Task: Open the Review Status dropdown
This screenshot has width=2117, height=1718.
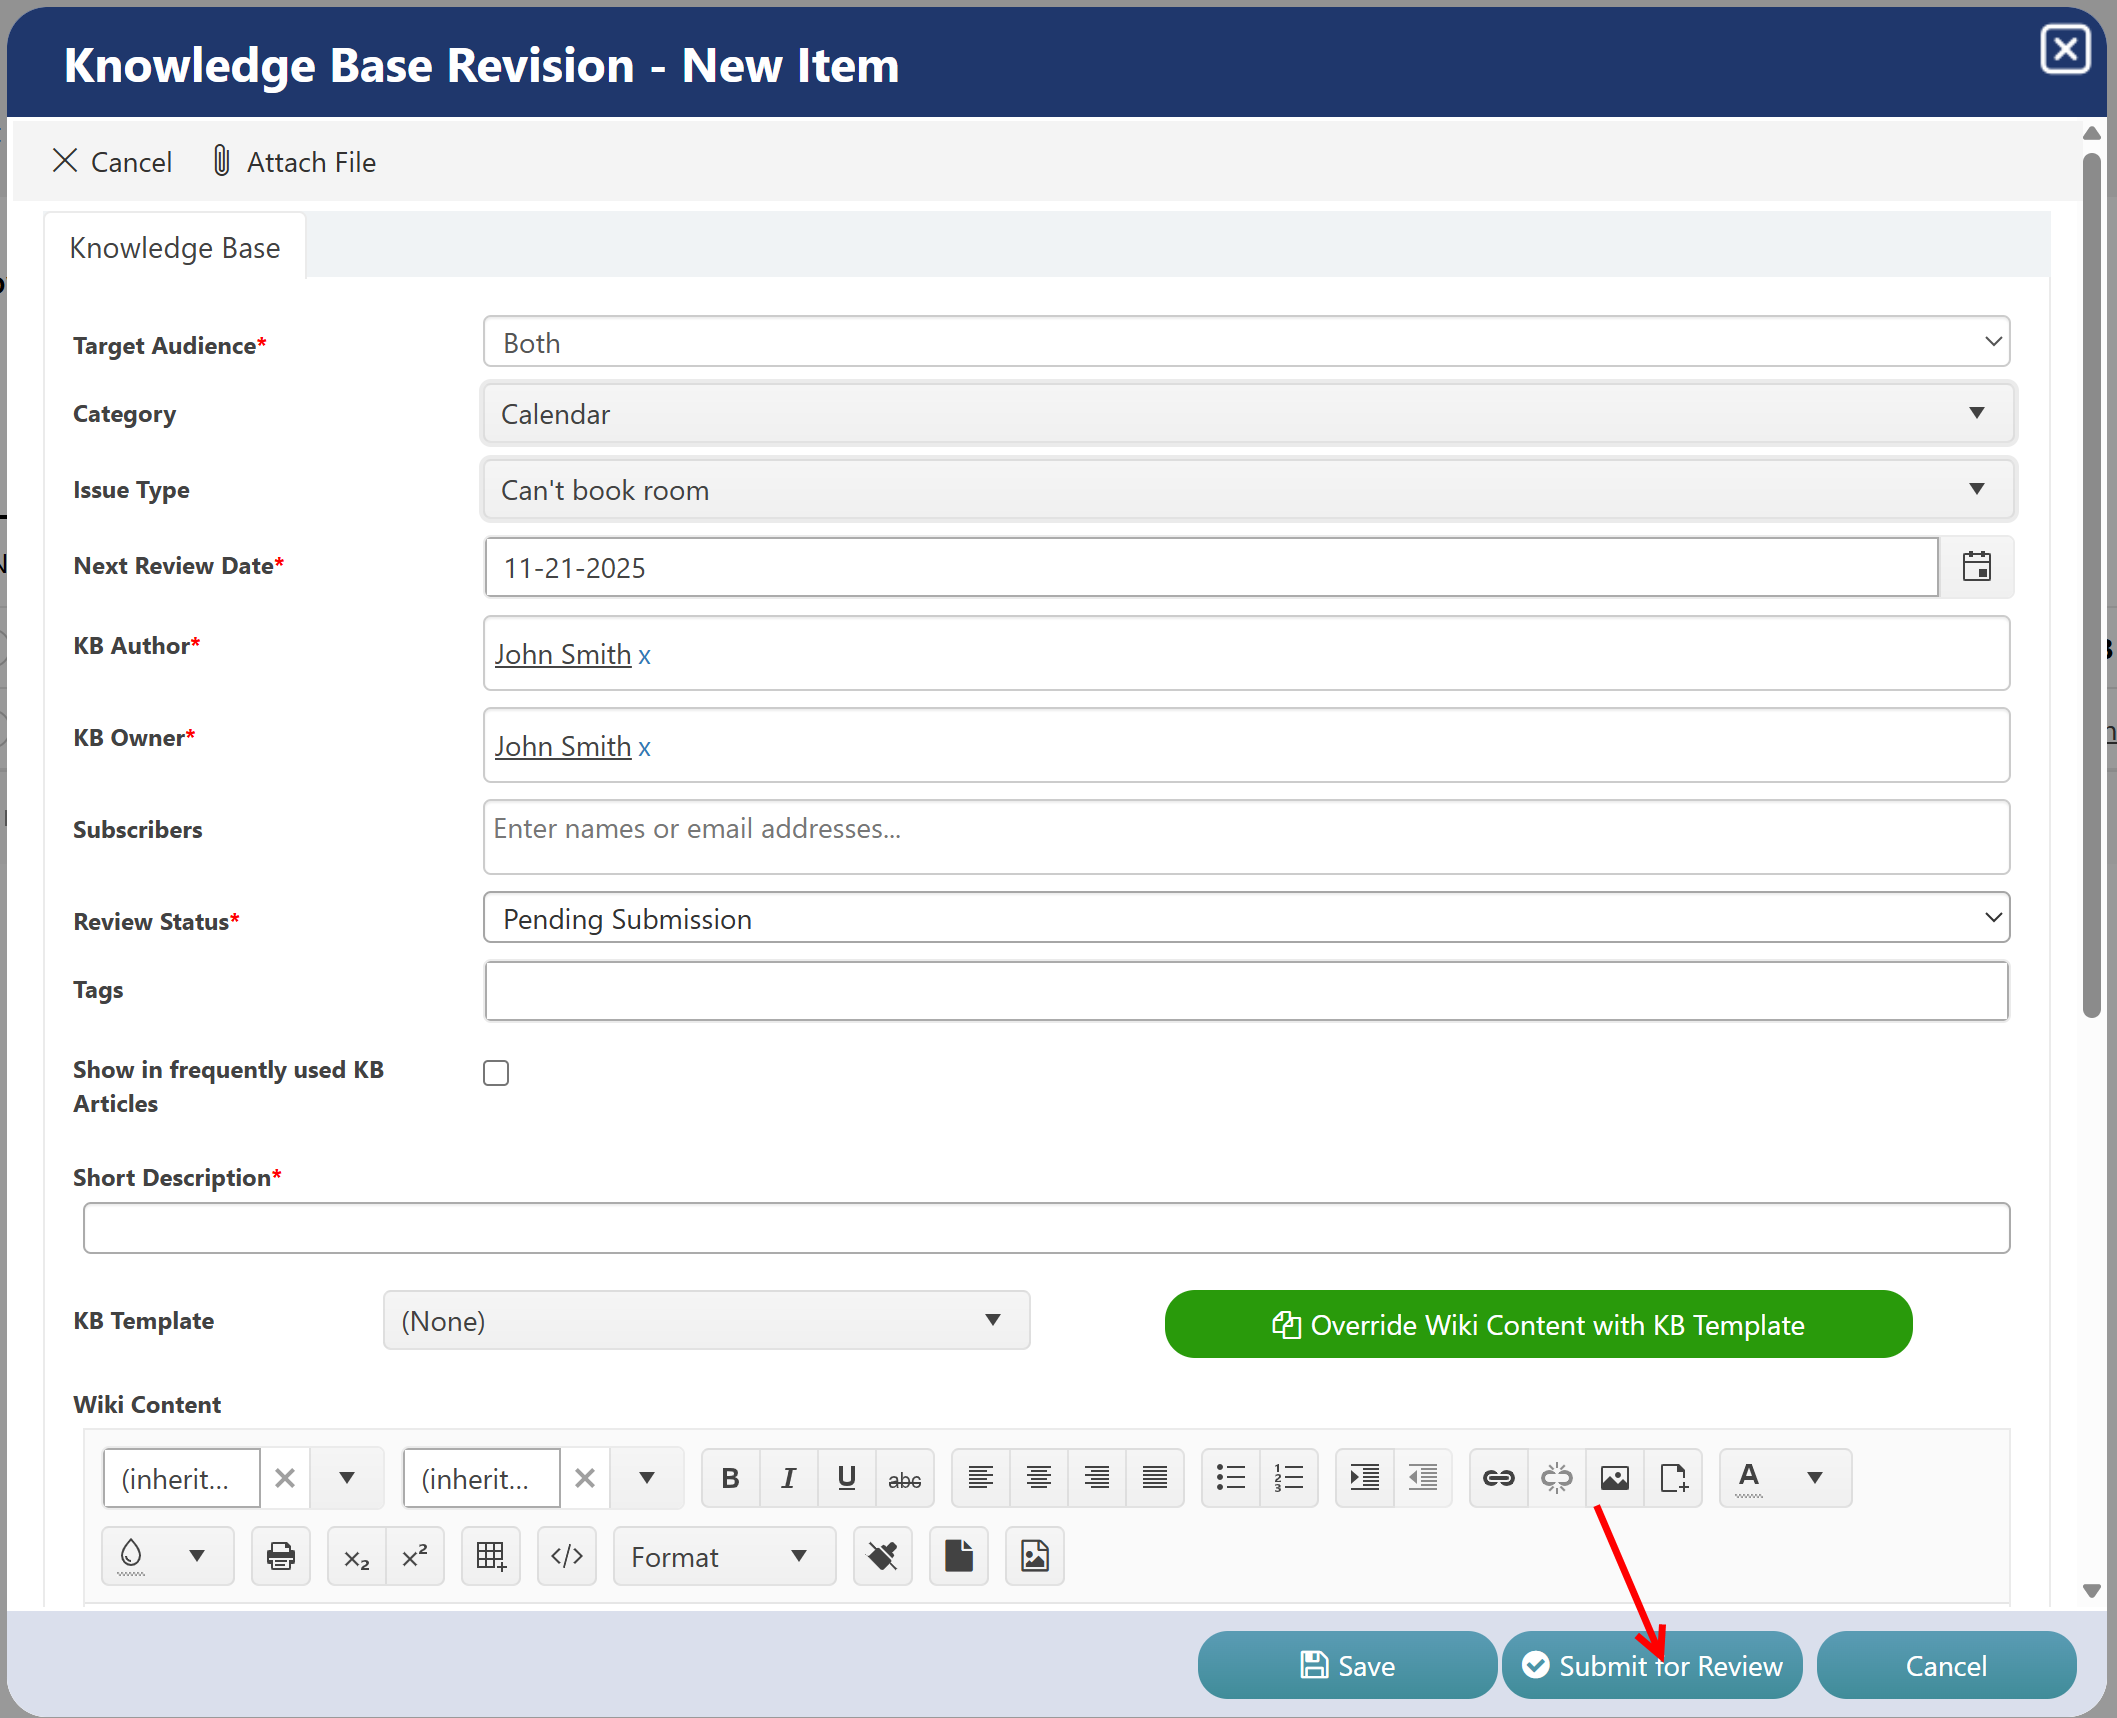Action: pos(1247,918)
